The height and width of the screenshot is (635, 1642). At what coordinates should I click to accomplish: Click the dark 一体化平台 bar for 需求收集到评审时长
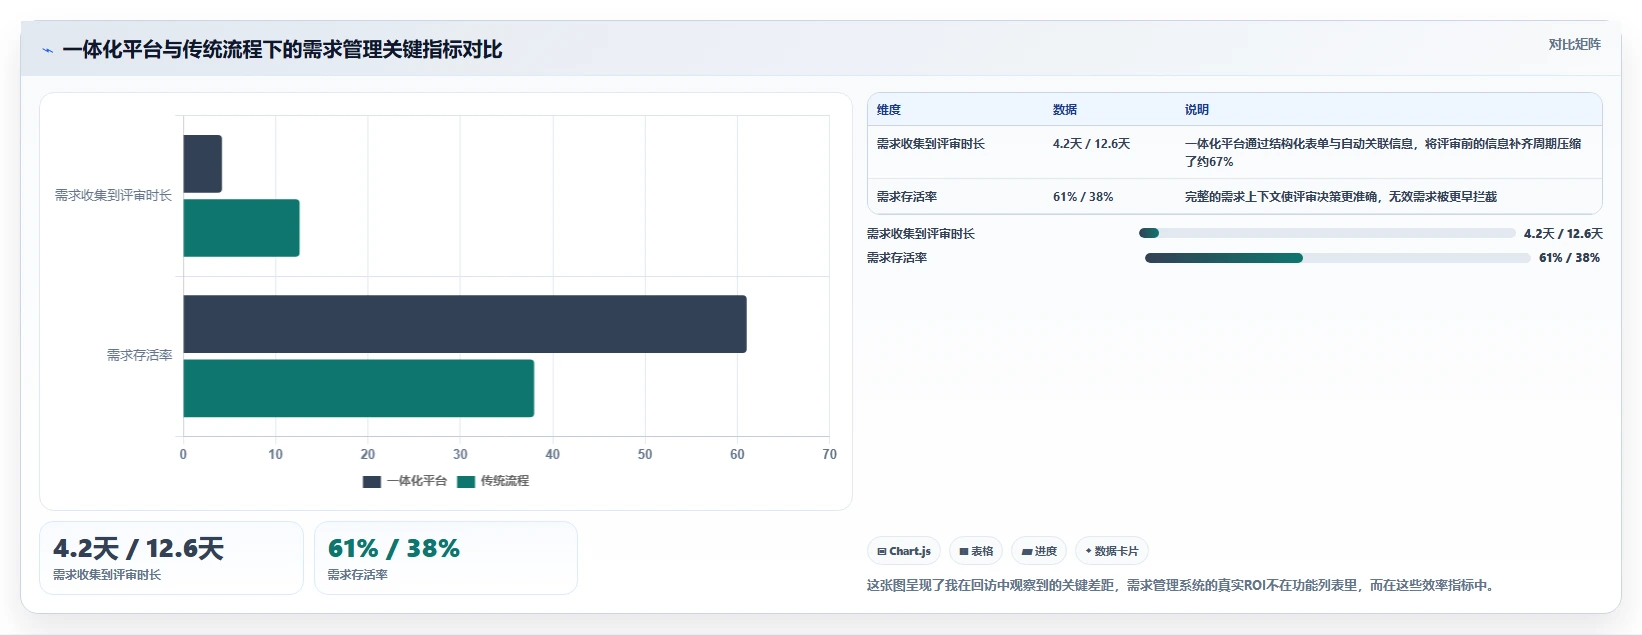(202, 164)
